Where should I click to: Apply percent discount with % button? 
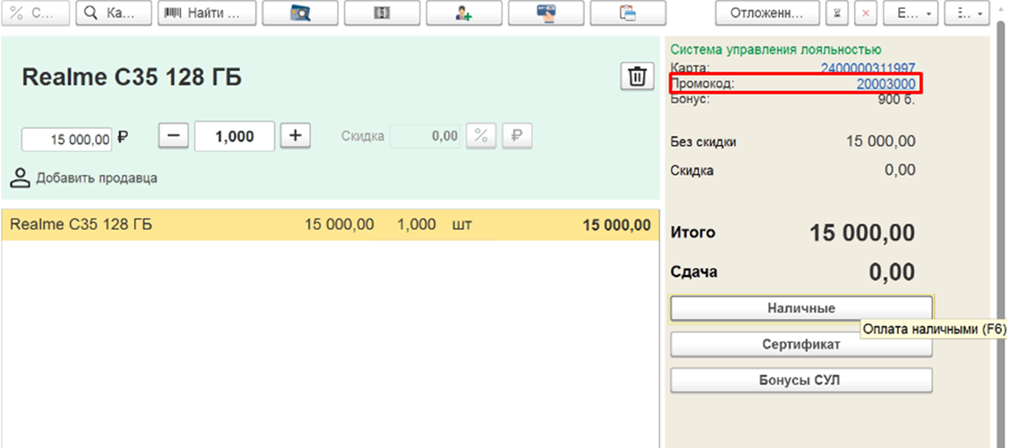click(x=481, y=136)
